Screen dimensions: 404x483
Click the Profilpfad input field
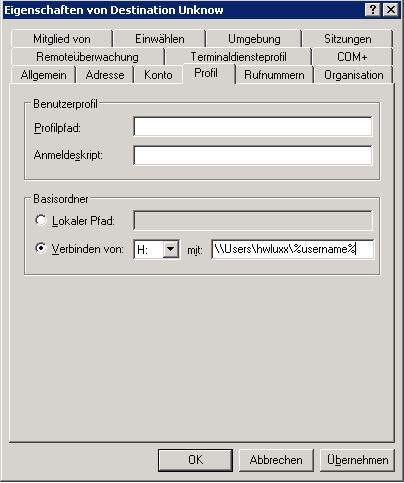click(252, 126)
